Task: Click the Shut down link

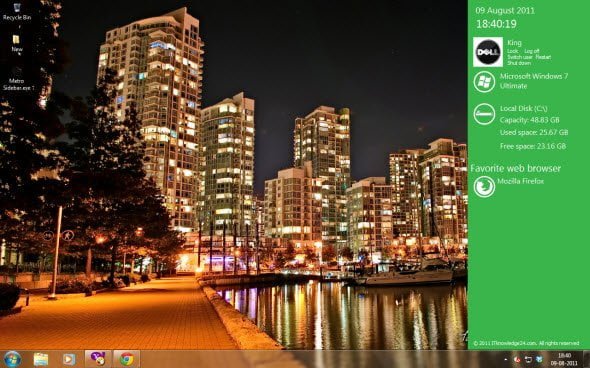Action: (x=519, y=63)
